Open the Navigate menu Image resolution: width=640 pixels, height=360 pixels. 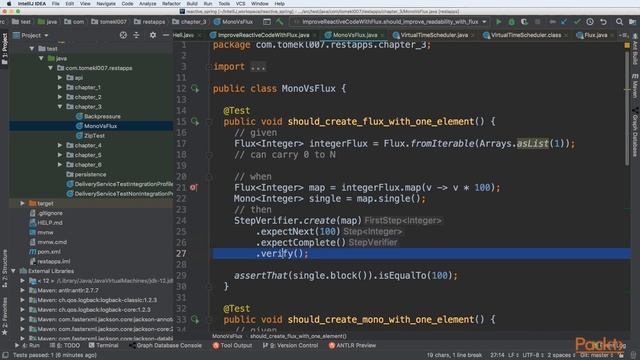tap(106, 4)
